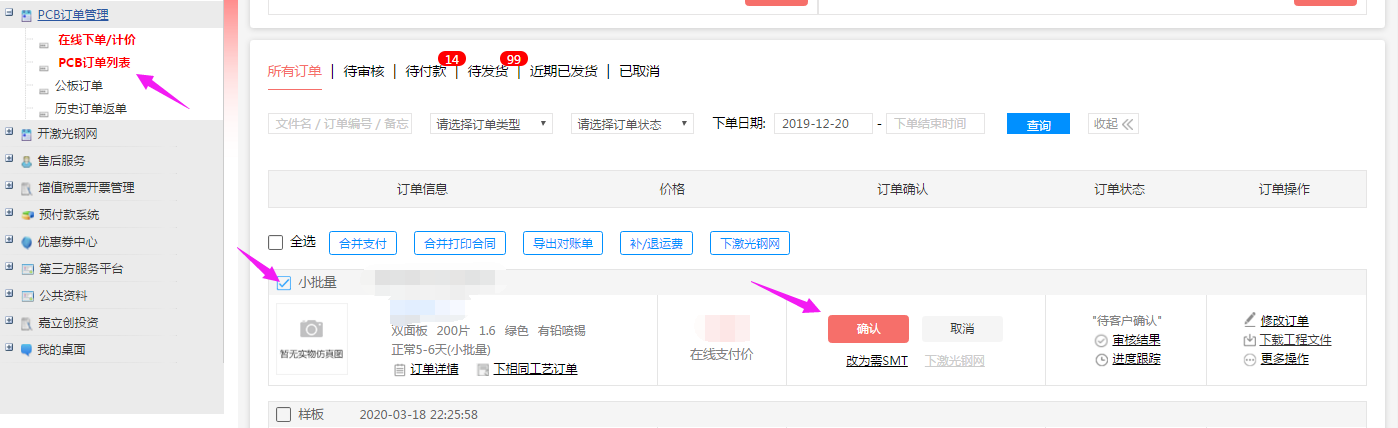Click the ellipsis icon beside 更多操作
The height and width of the screenshot is (428, 1398).
pos(1249,359)
